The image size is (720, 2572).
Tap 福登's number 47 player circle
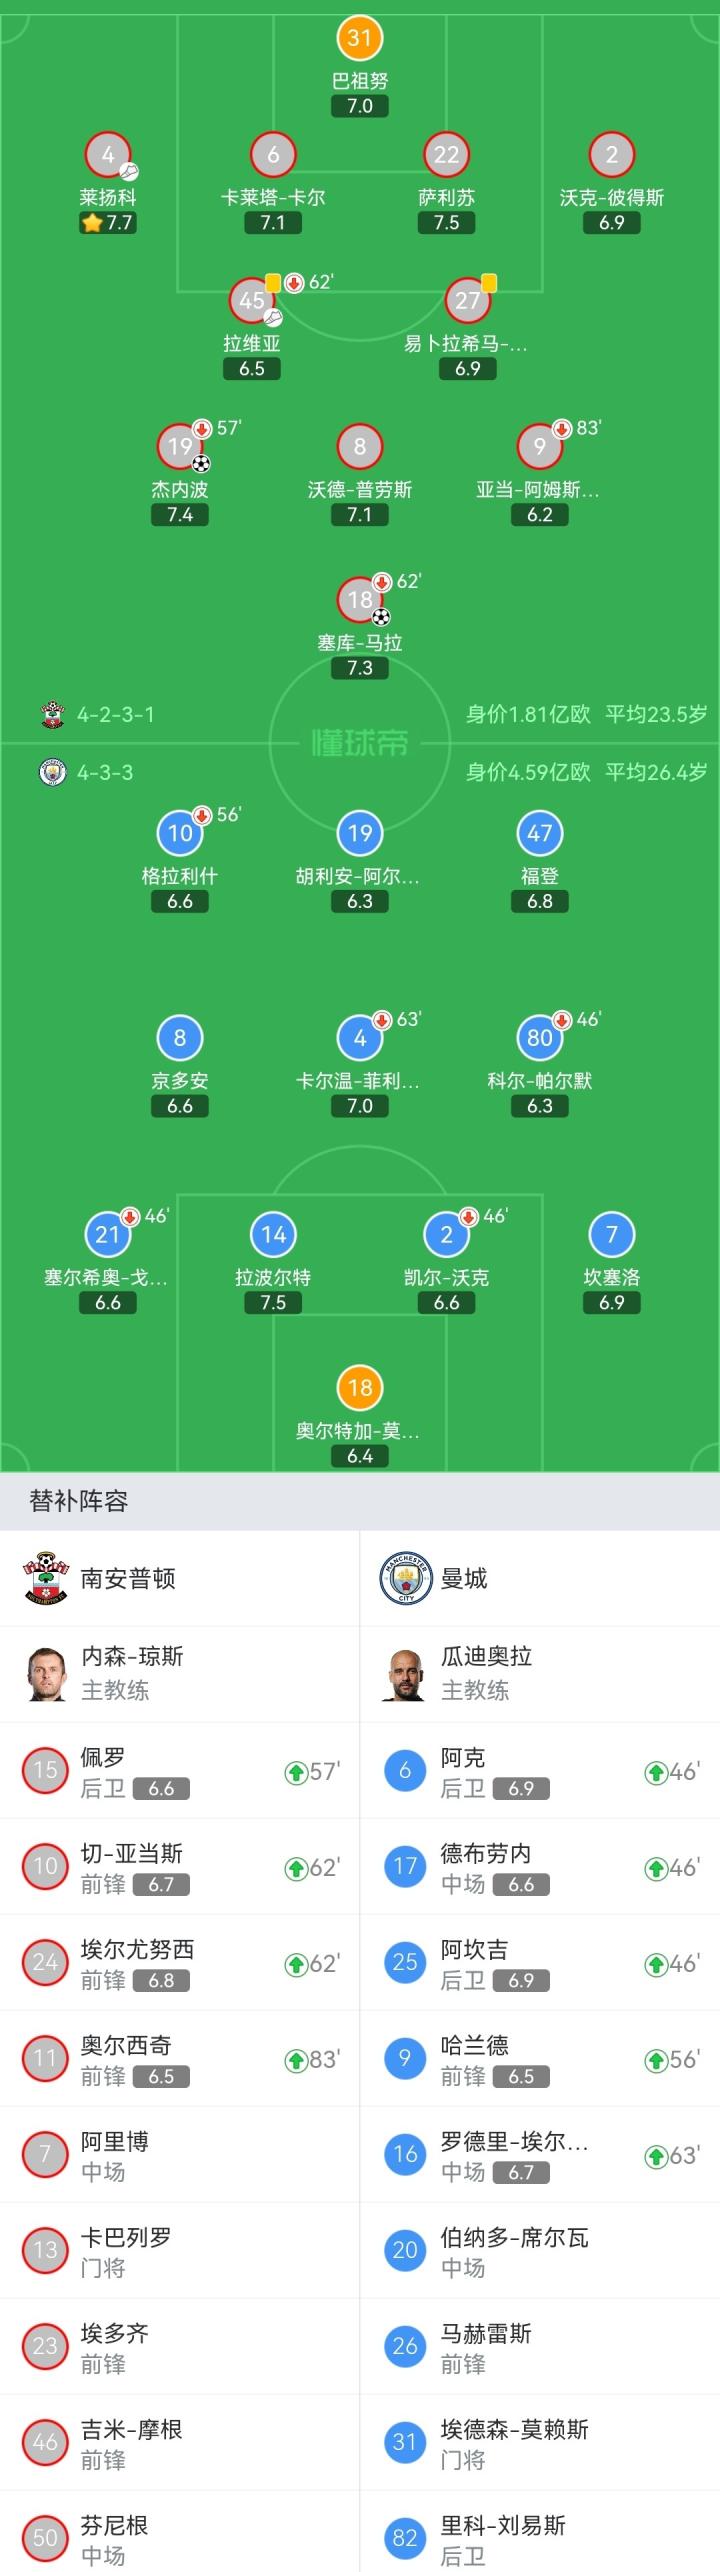point(539,833)
